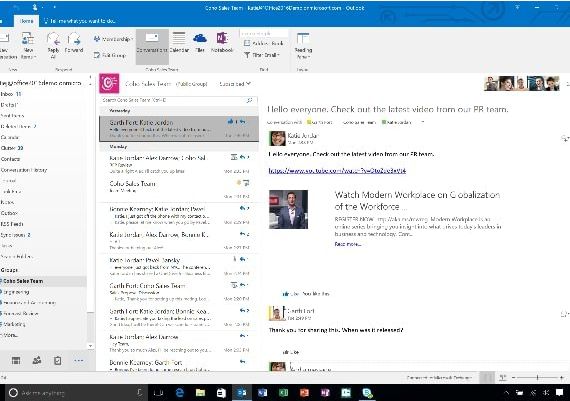This screenshot has width=570, height=401.
Task: Open the New Items ribbon button
Action: (x=28, y=45)
